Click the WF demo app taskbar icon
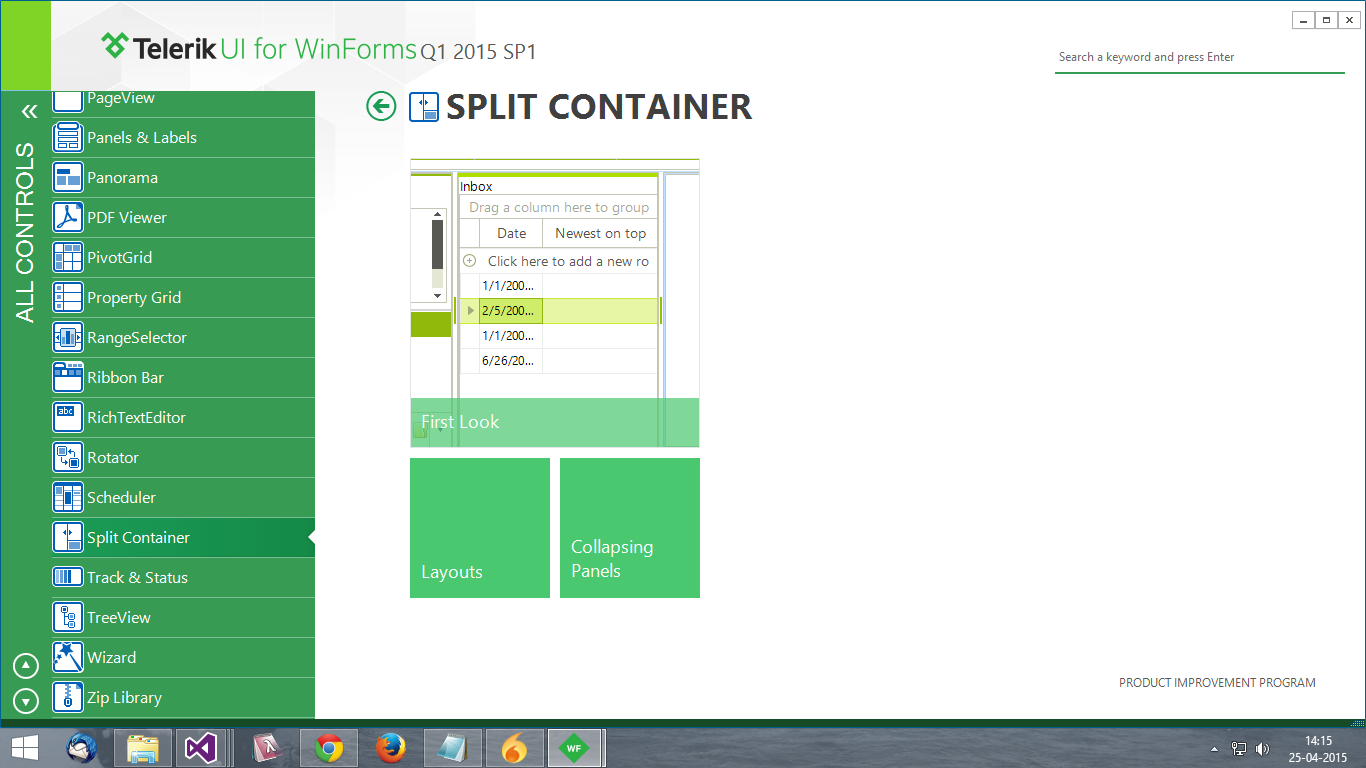The height and width of the screenshot is (768, 1366). click(x=574, y=748)
